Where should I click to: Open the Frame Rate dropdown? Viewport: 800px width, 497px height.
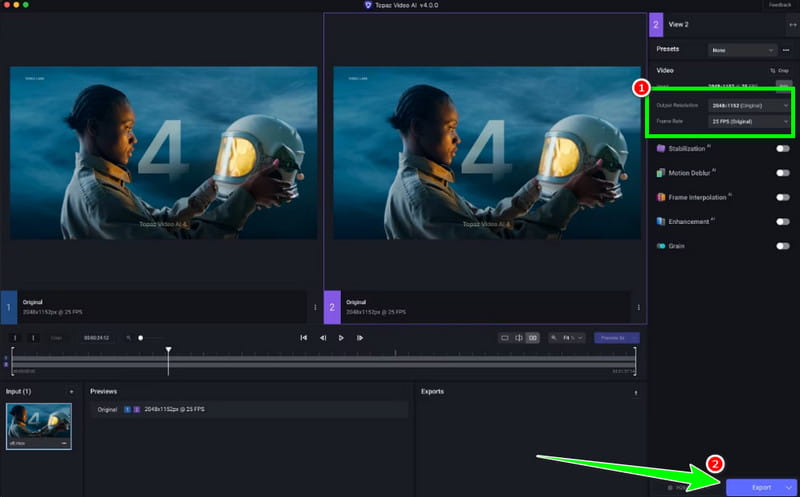click(x=749, y=121)
